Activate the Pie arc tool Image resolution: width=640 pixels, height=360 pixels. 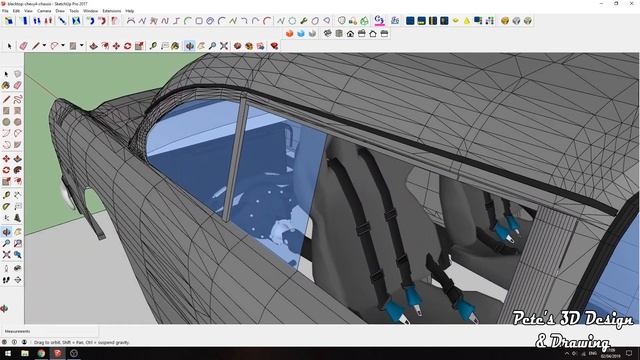[x=18, y=145]
